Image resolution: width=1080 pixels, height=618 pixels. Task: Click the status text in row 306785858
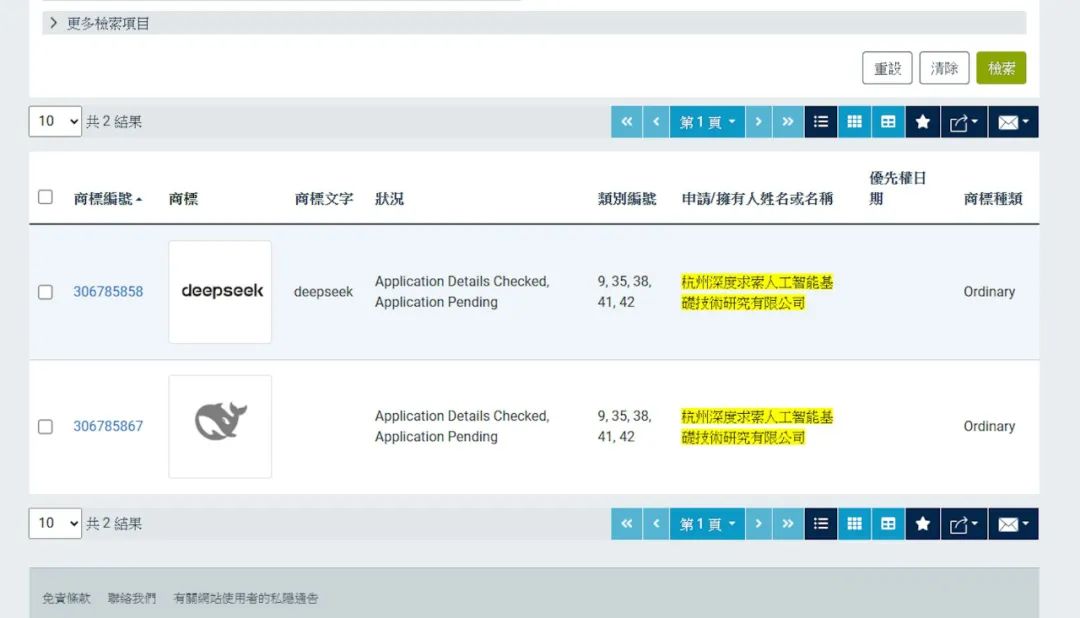click(x=462, y=291)
